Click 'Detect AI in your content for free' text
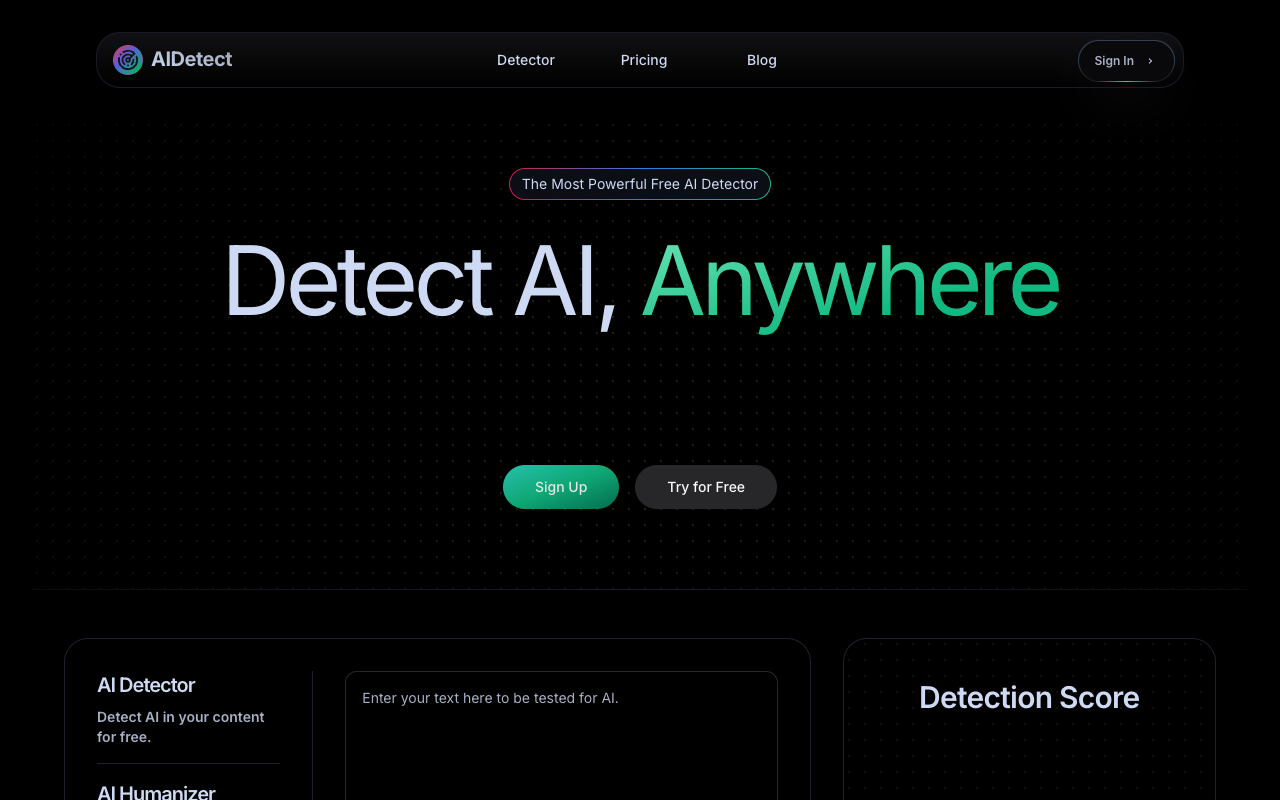 [181, 727]
